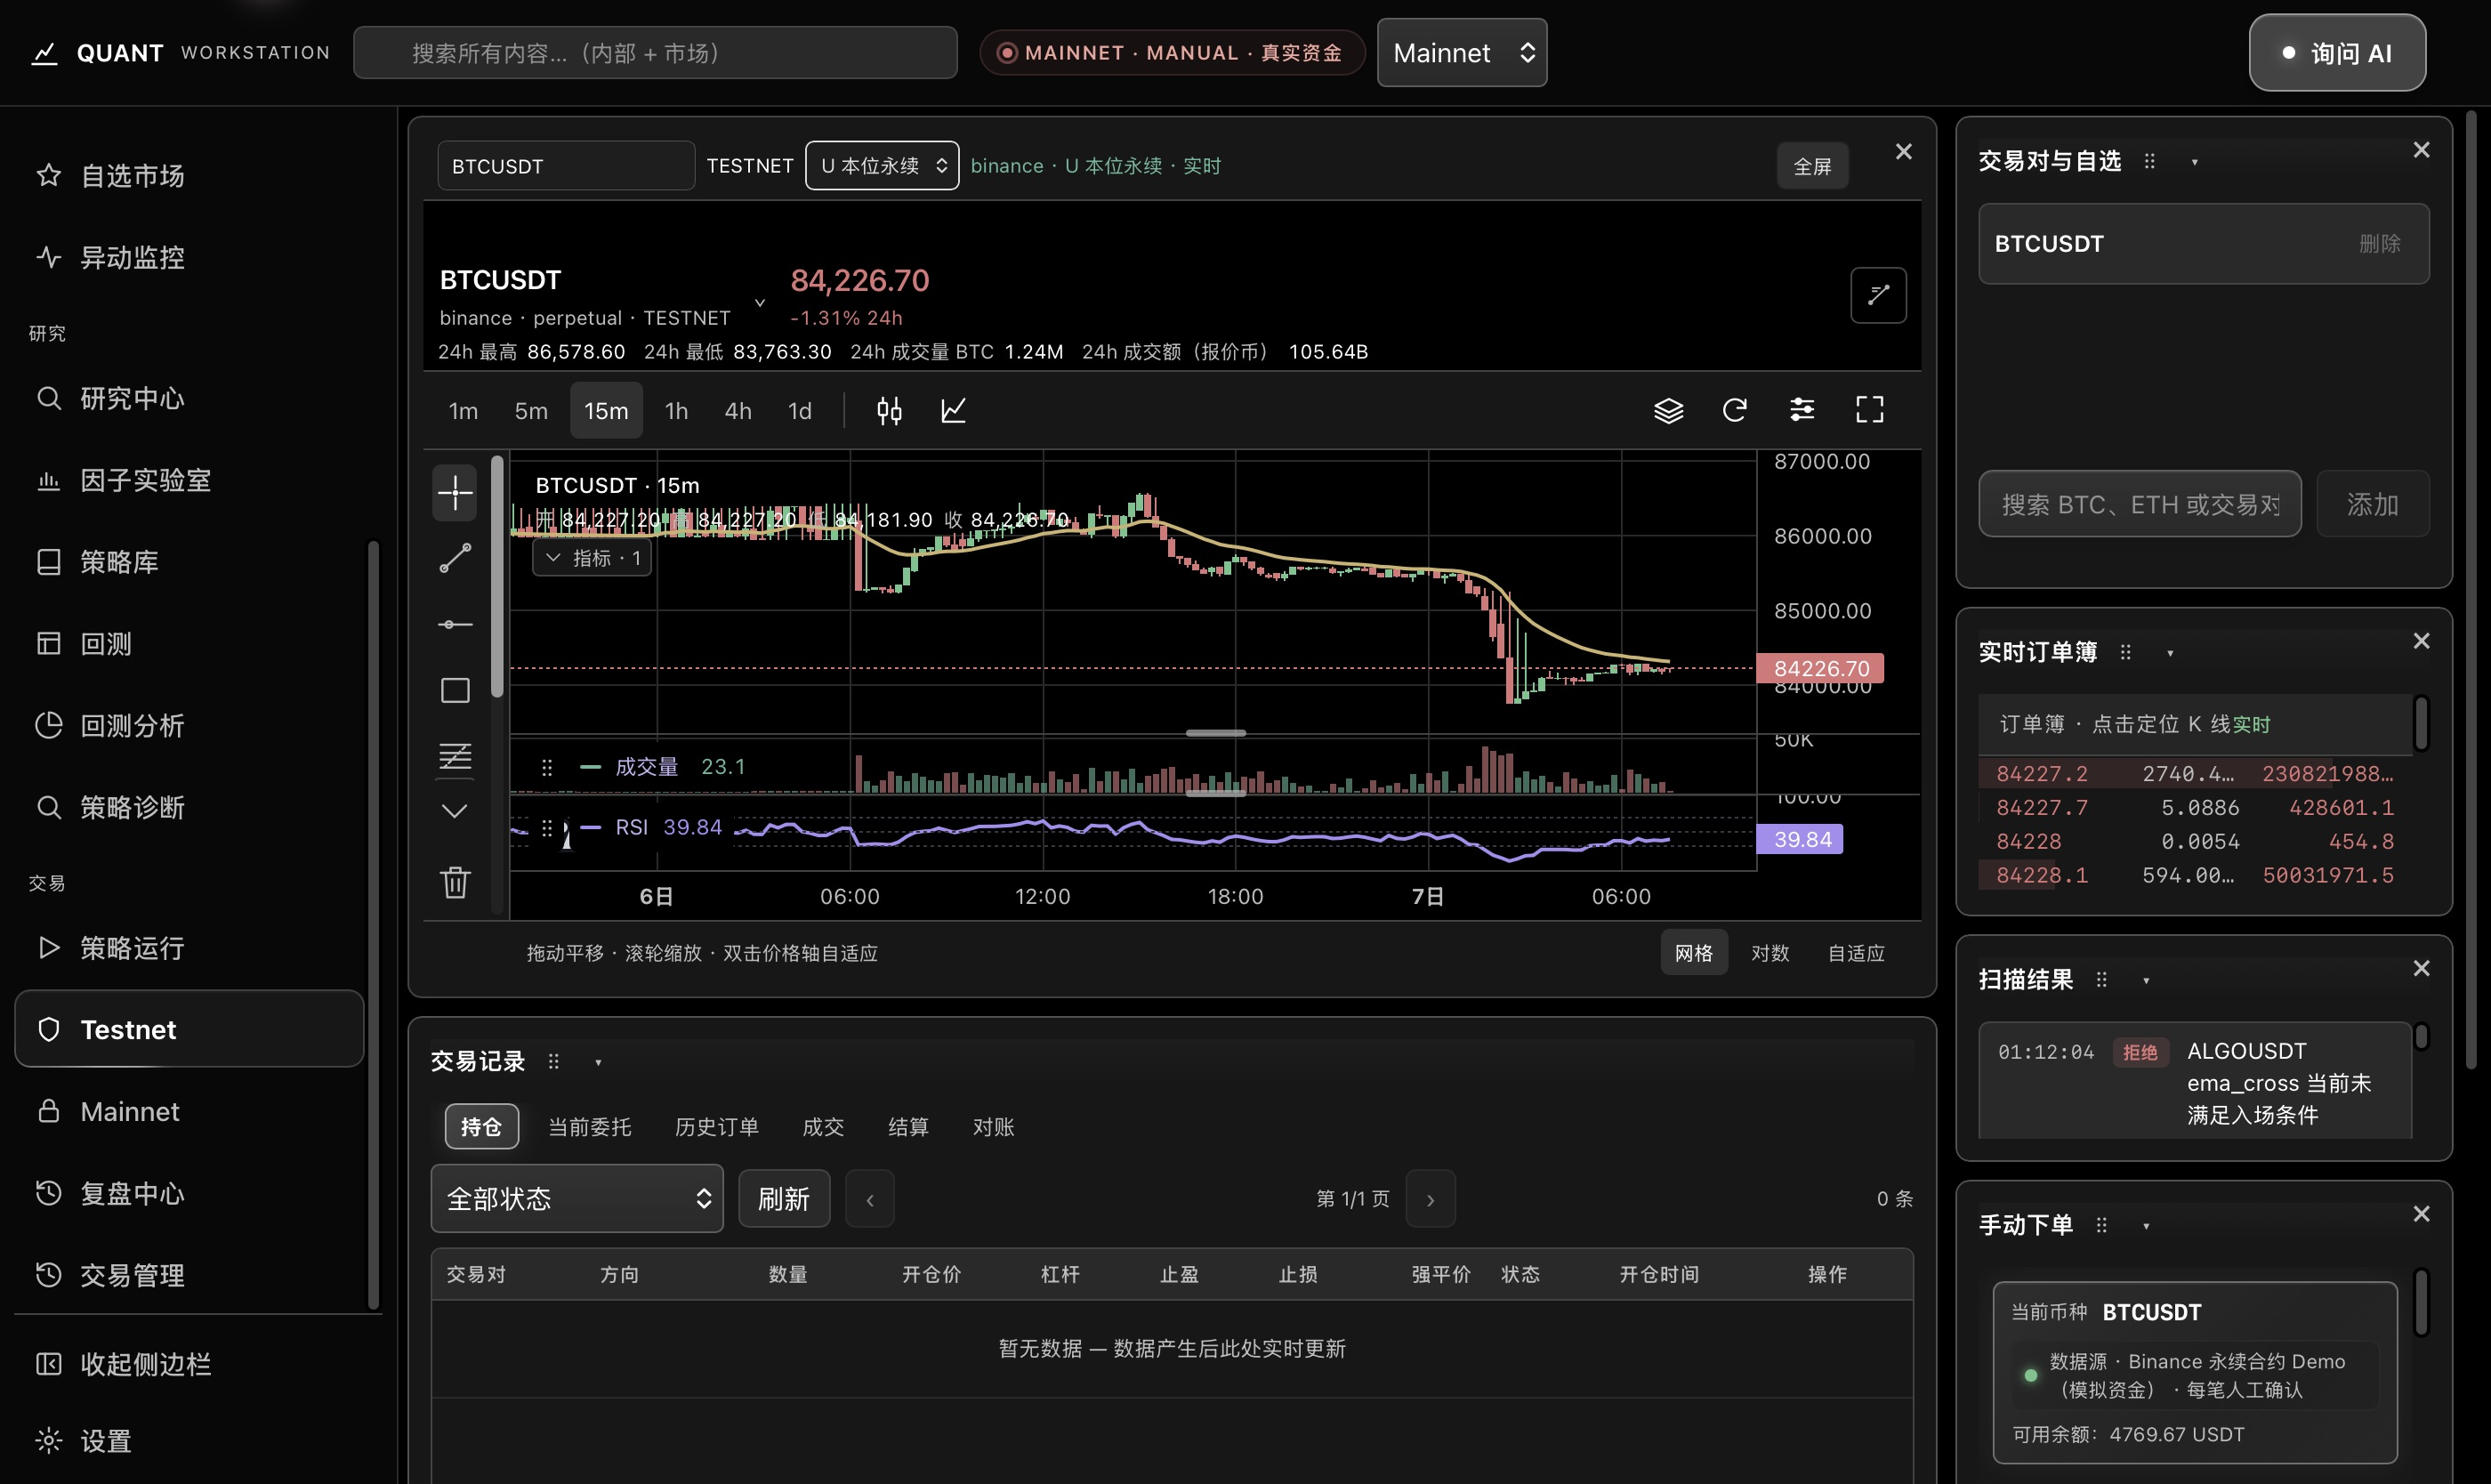Screen dimensions: 2491x1484
Task: Switch to the 结算 tab
Action: click(x=908, y=1127)
